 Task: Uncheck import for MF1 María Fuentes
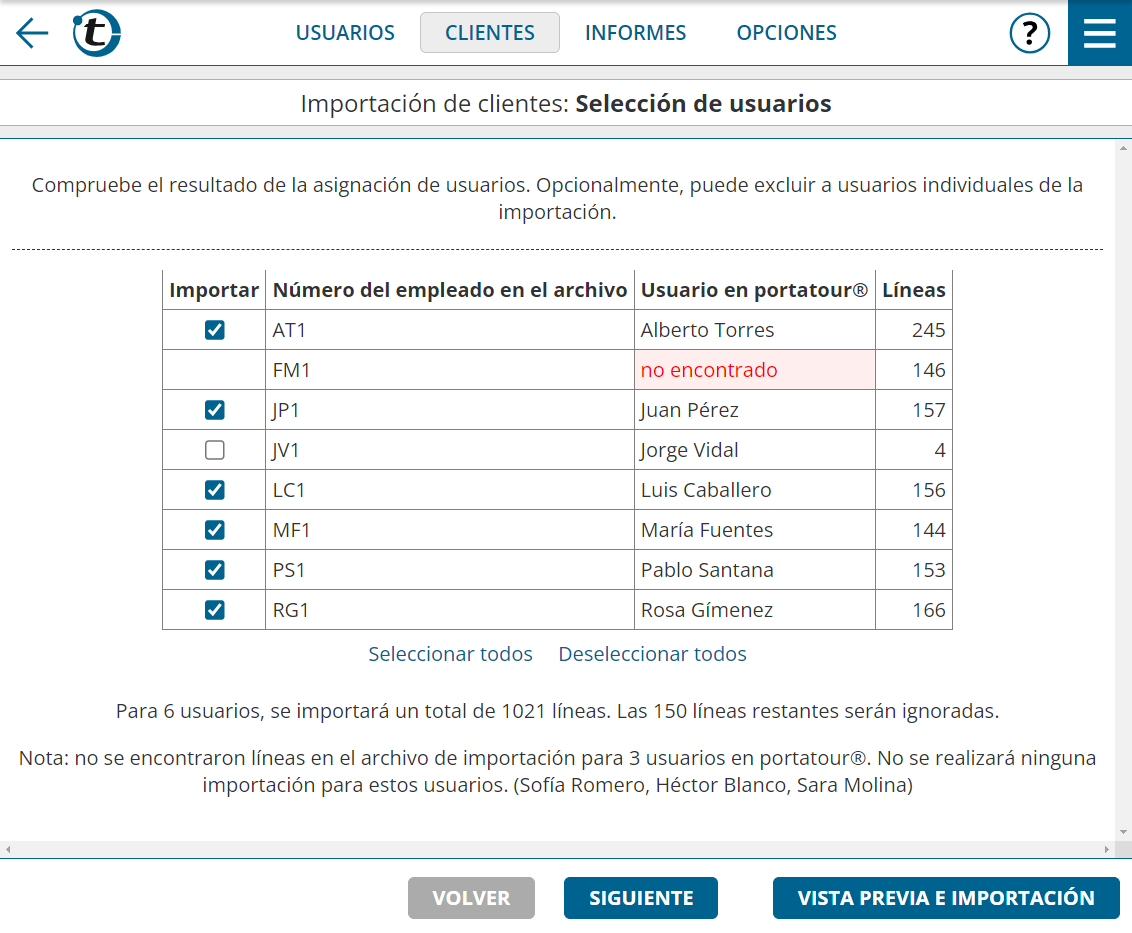tap(214, 530)
